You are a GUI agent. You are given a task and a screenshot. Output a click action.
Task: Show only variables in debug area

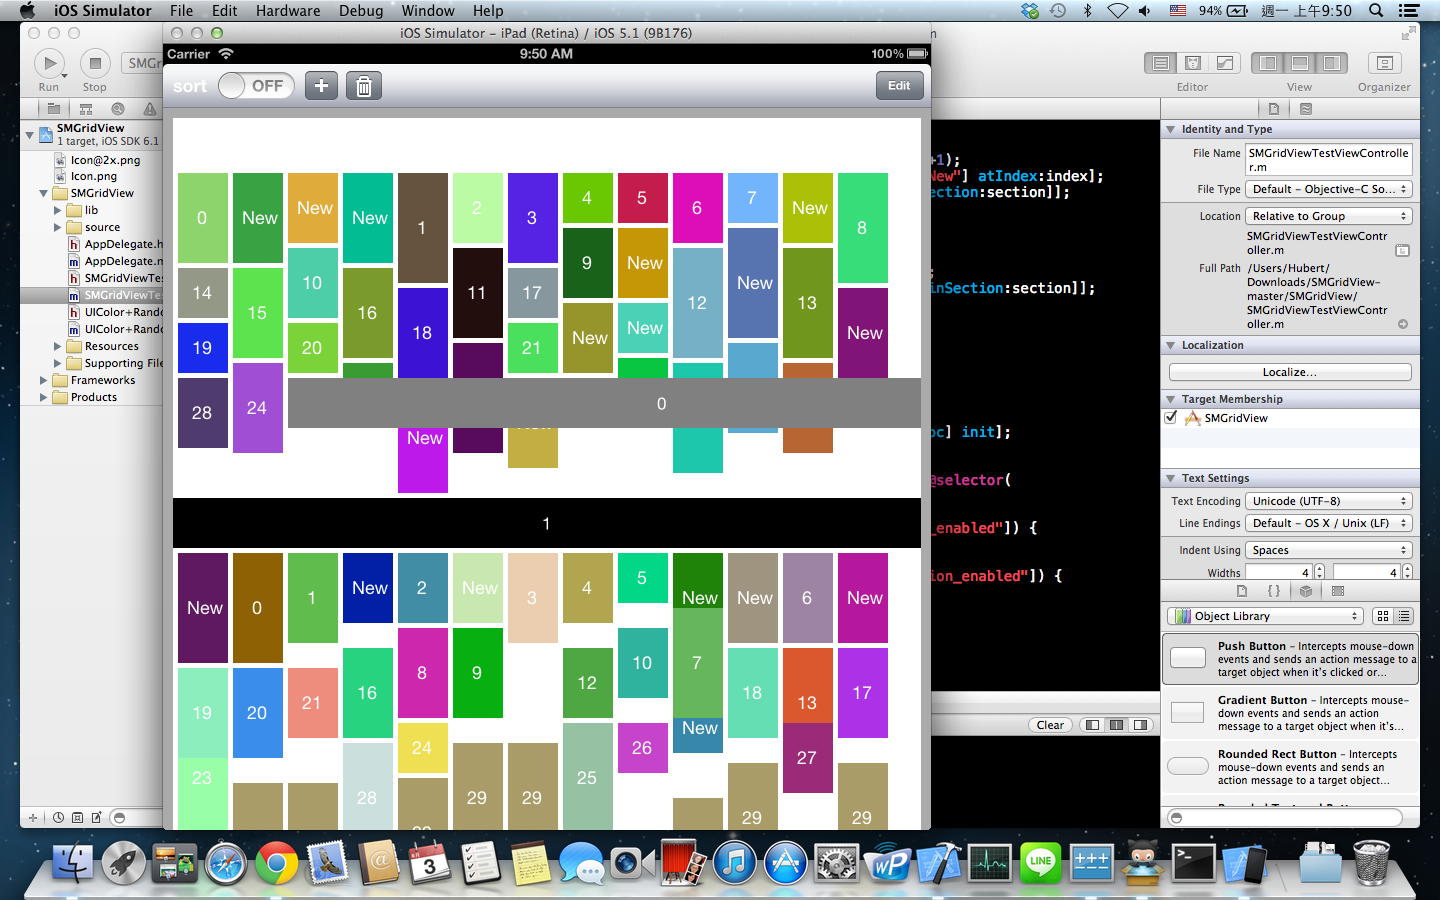coord(1093,725)
